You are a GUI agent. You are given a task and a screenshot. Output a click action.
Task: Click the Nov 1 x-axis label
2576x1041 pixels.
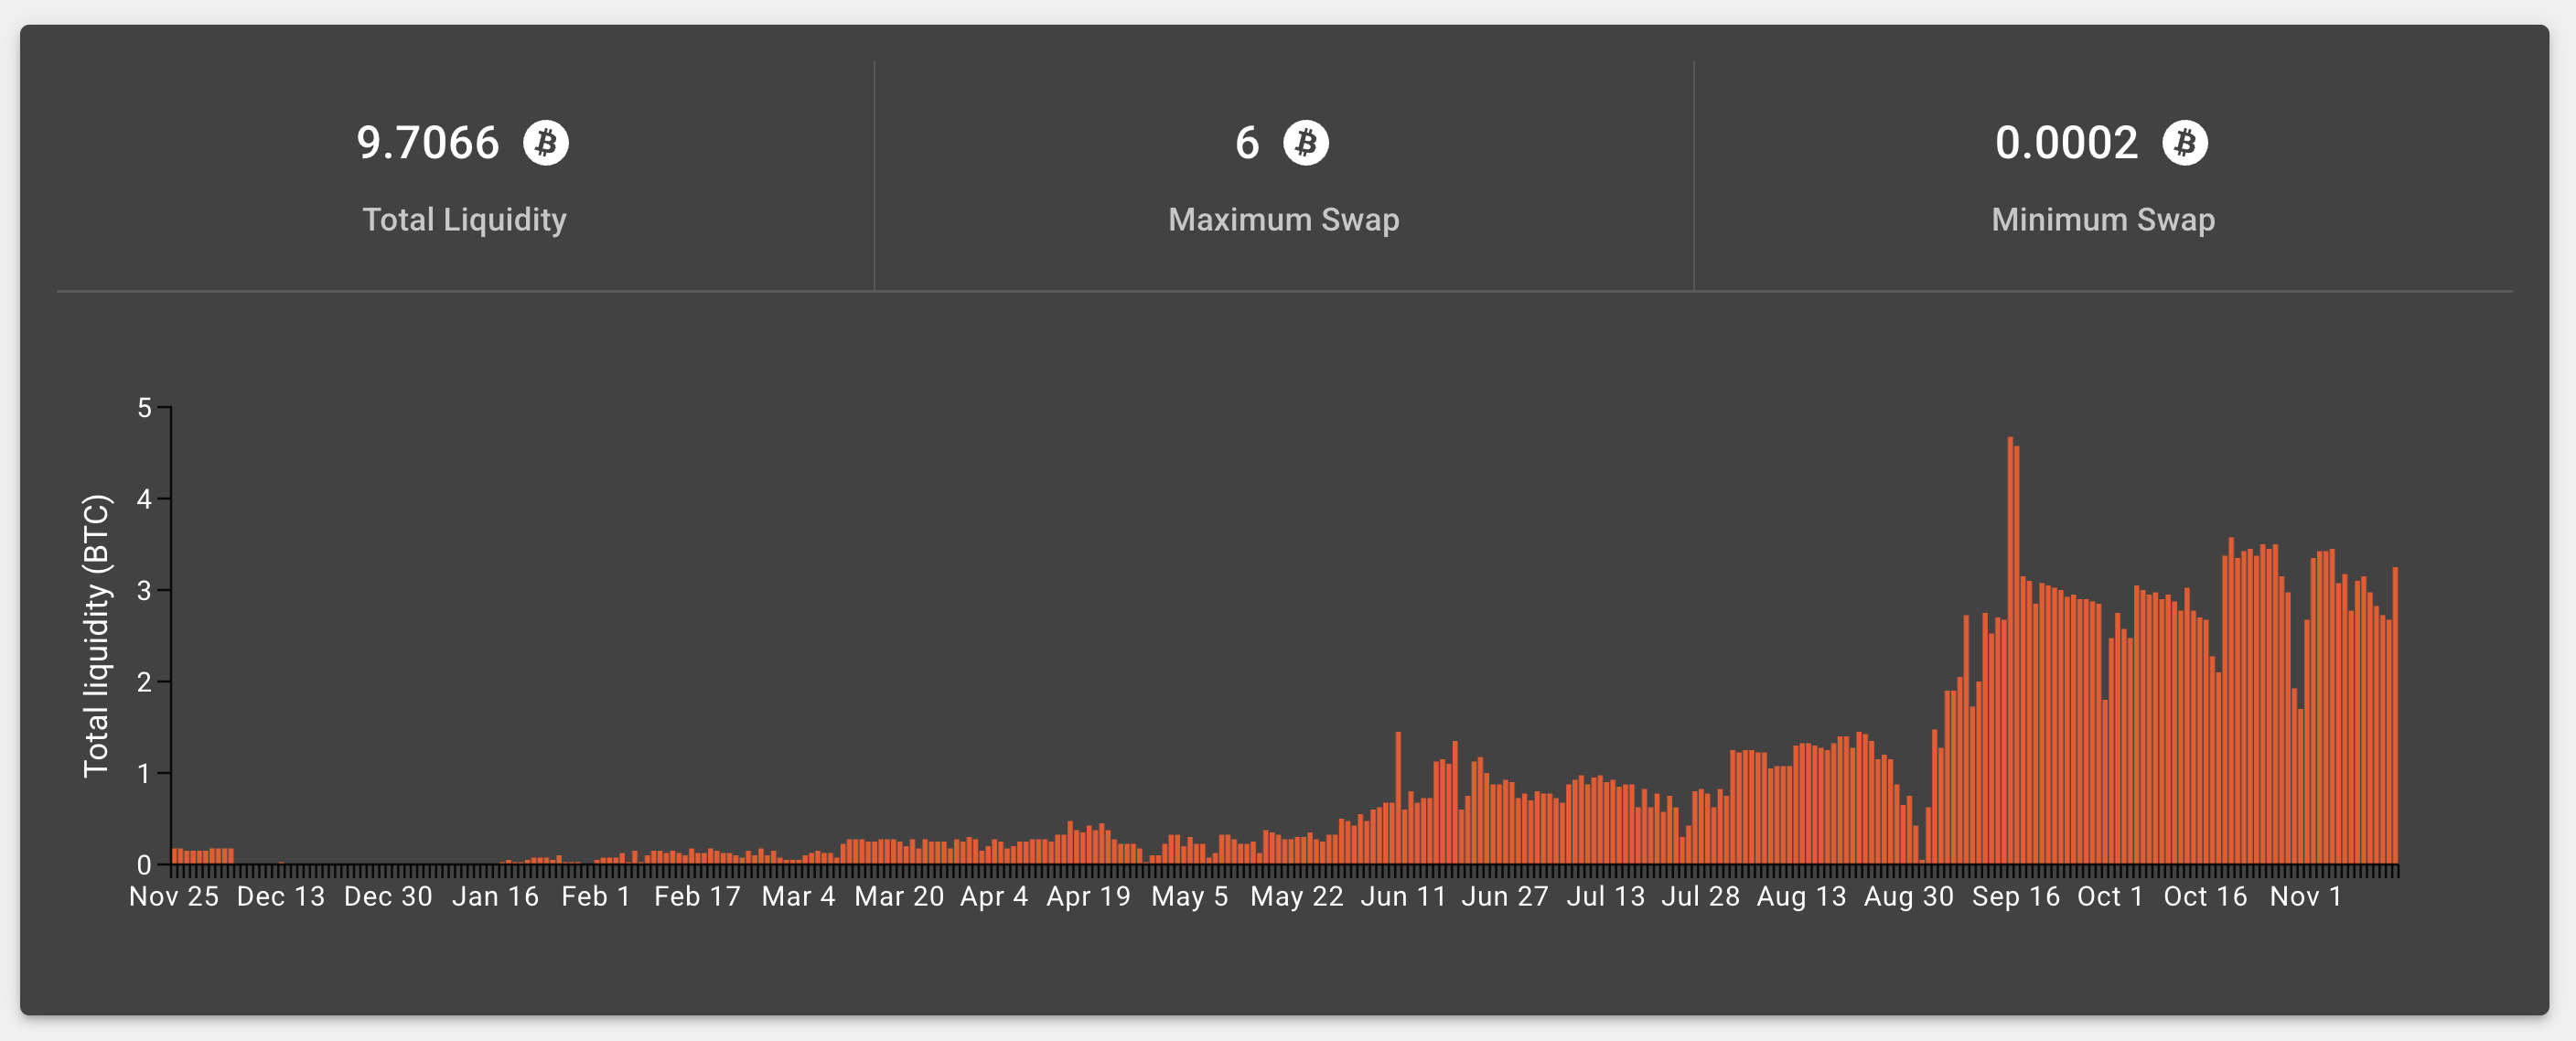2306,896
